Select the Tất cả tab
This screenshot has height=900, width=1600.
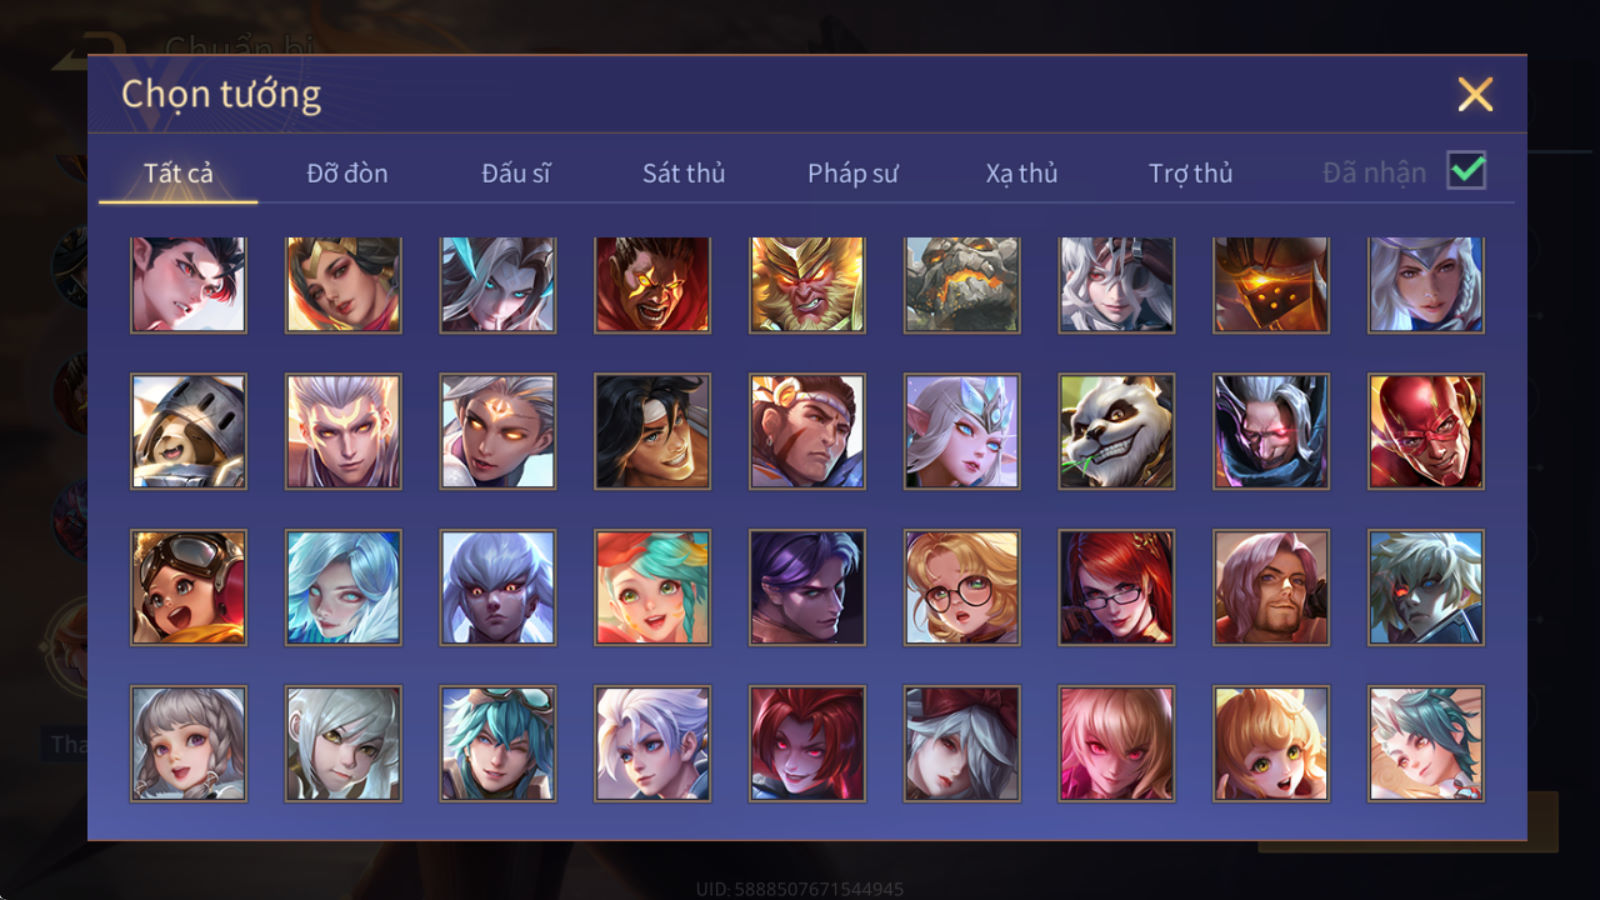(178, 173)
